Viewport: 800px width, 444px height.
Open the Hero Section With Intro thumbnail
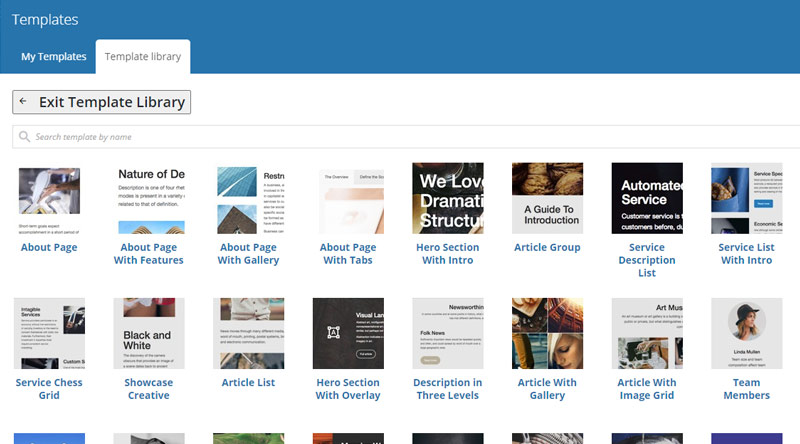[x=448, y=199]
